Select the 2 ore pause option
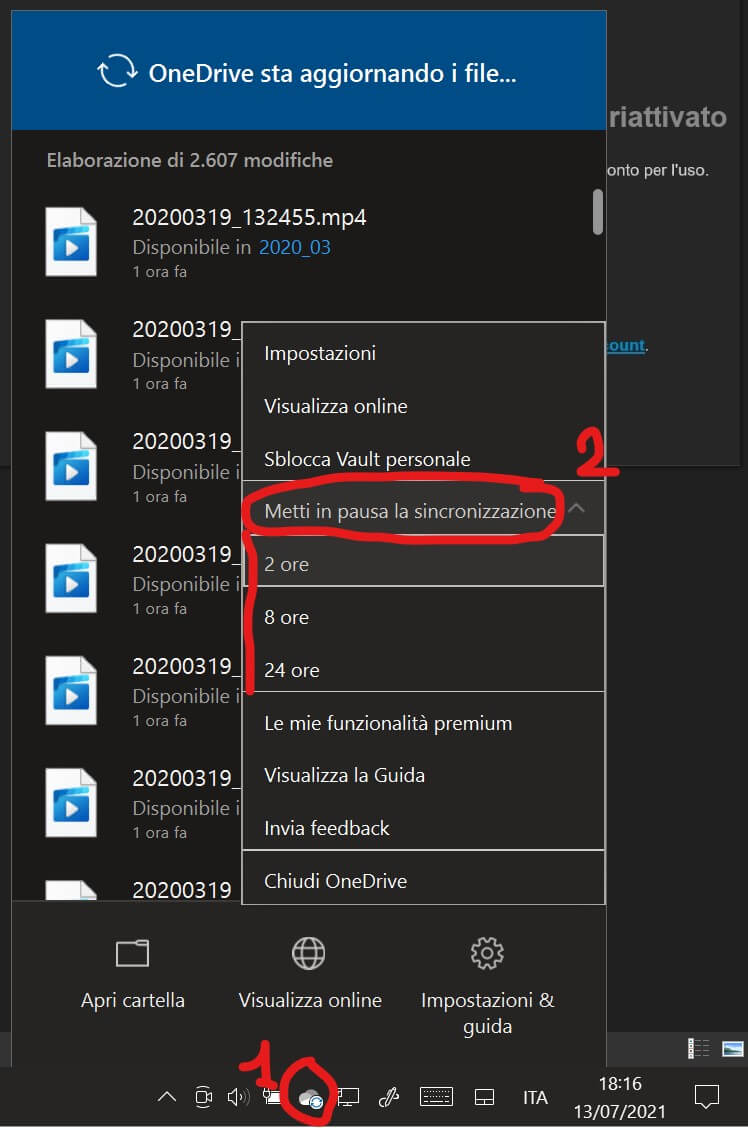 pos(287,564)
